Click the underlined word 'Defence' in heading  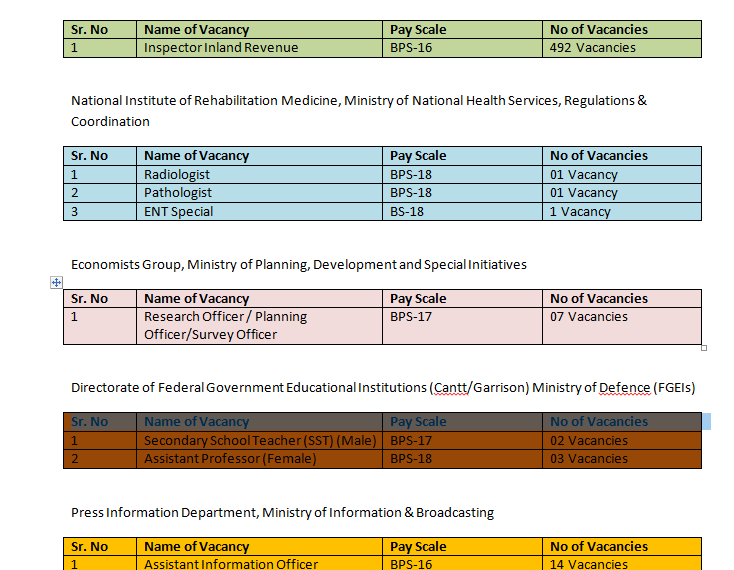pos(624,388)
